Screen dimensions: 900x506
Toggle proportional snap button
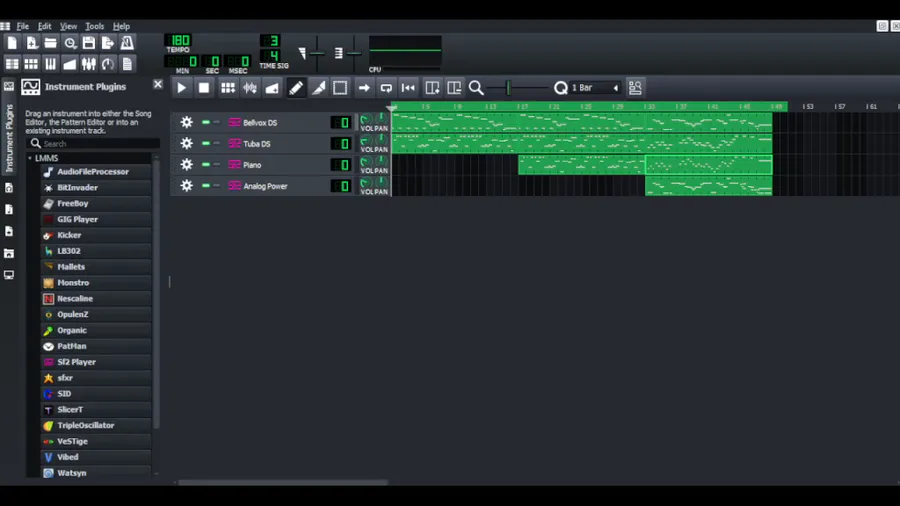pos(635,88)
